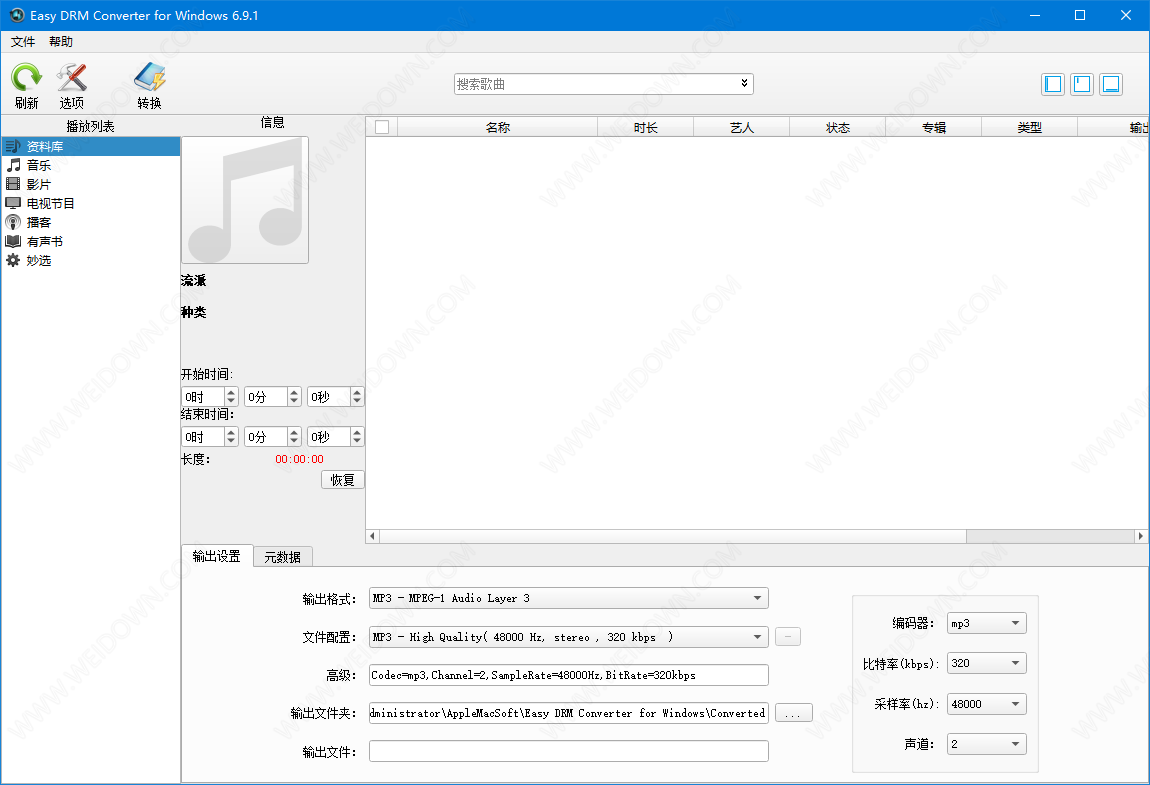Start conversion with 转换 icon
Screen dimensions: 1150x785
pos(150,86)
